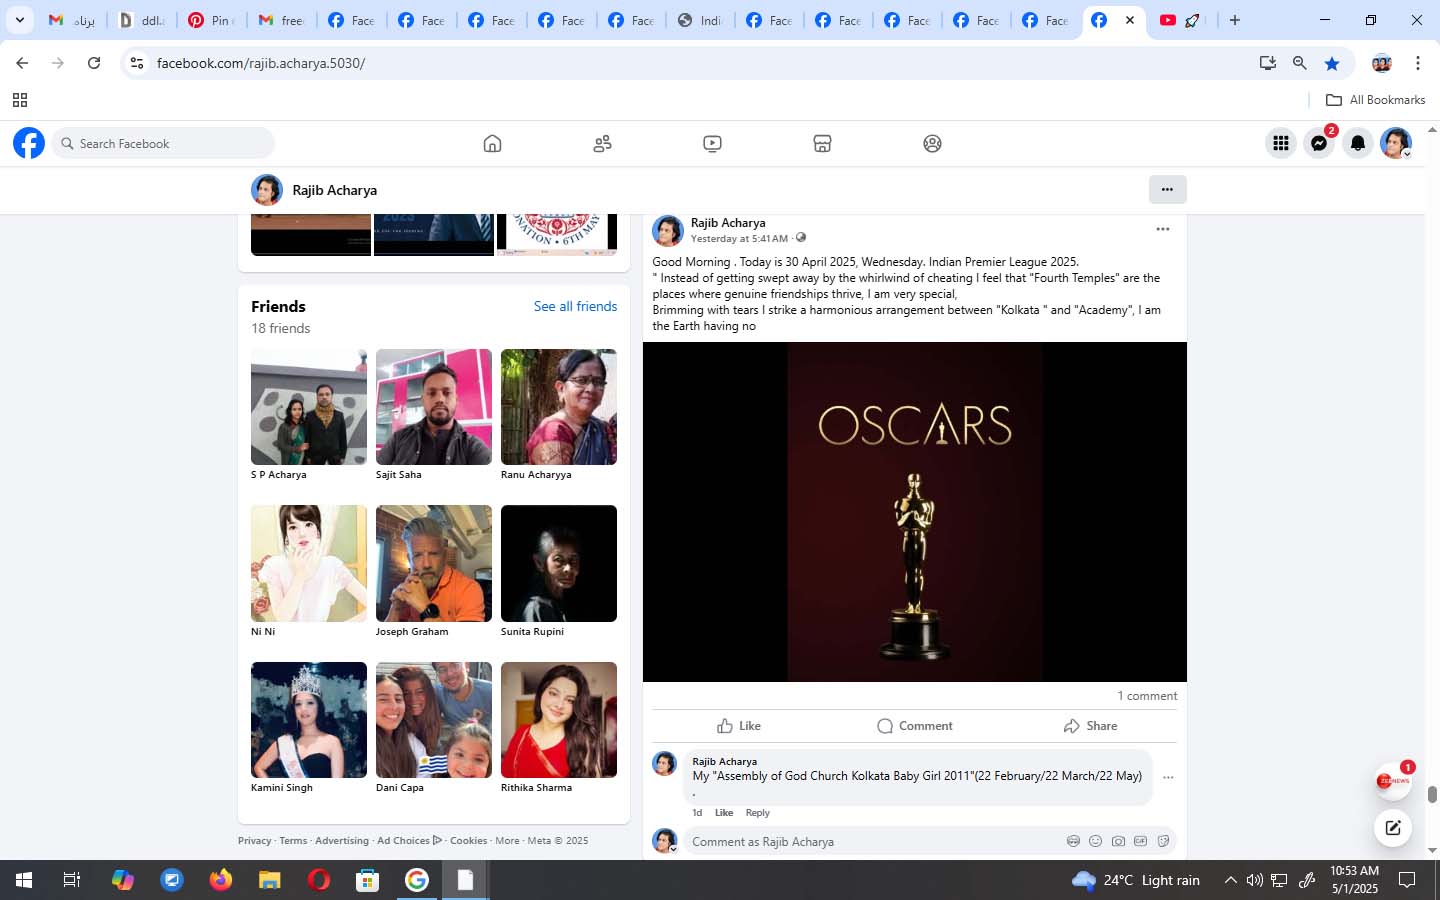
Task: Open the taskbar volume icon
Action: (1255, 880)
